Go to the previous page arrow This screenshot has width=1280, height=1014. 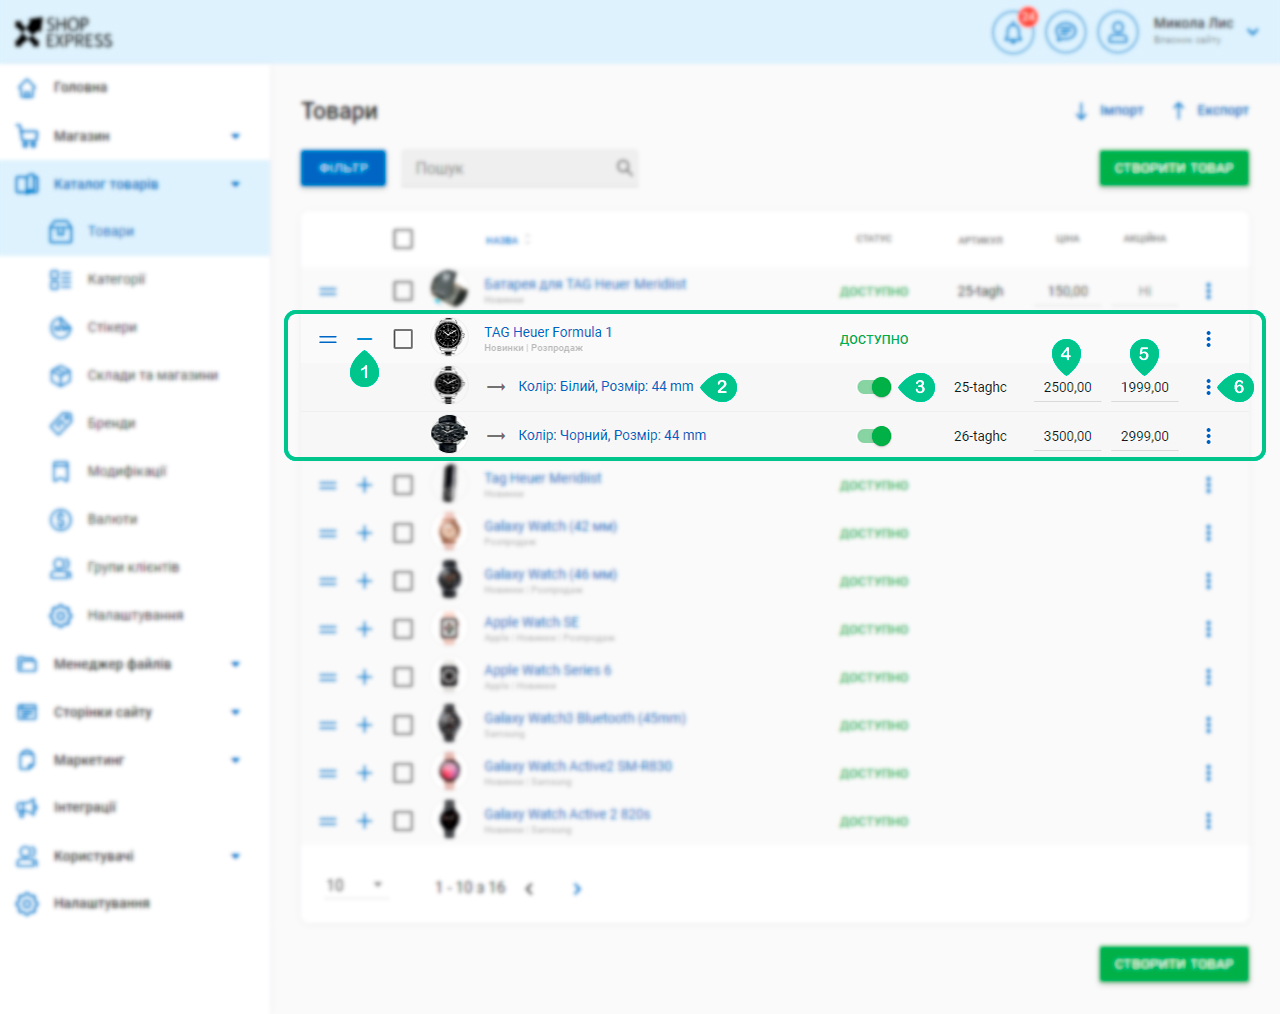click(x=529, y=888)
